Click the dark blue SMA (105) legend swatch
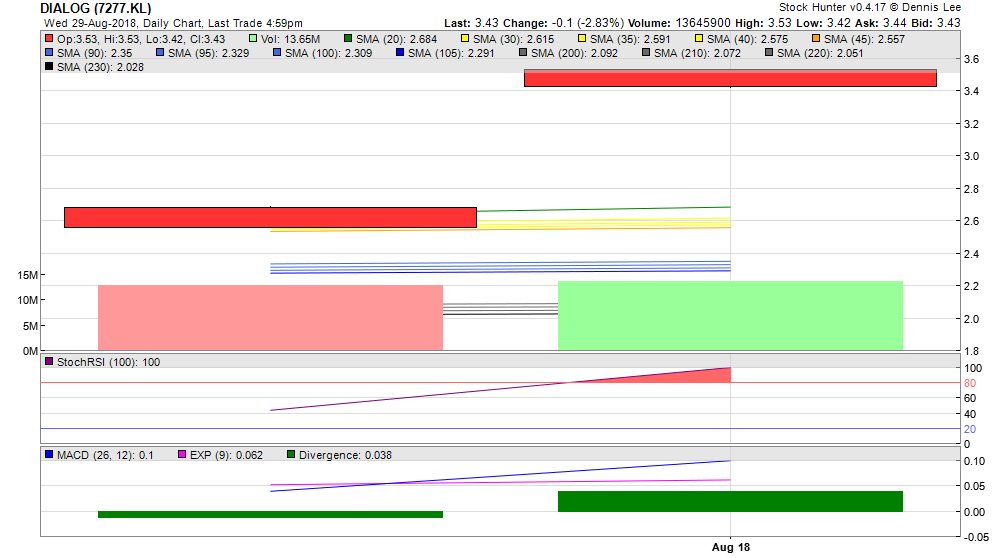 tap(400, 53)
